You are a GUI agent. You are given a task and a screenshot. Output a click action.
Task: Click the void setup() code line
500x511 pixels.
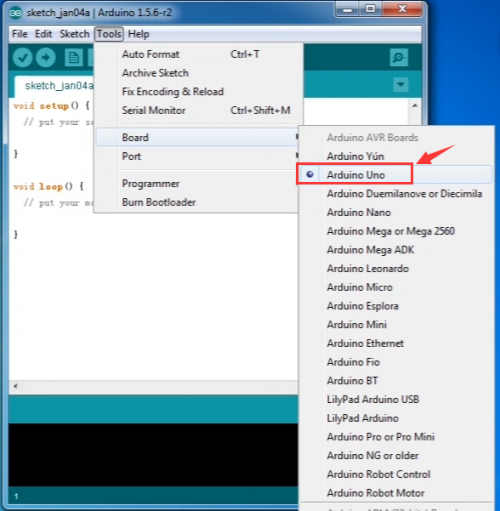click(51, 106)
